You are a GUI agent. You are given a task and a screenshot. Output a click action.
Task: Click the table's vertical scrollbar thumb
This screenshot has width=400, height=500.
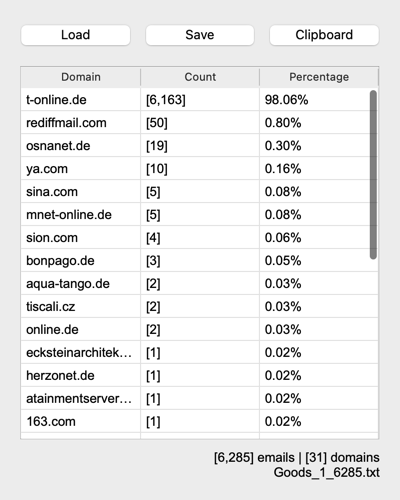(373, 174)
